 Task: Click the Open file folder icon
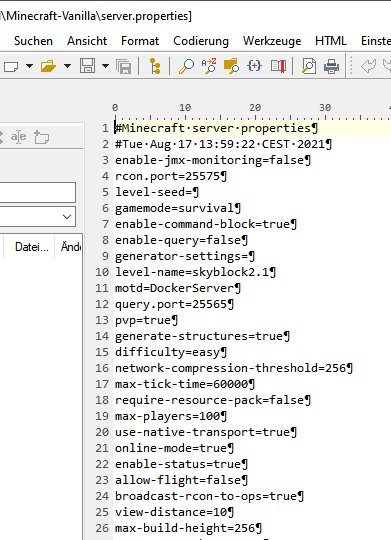pyautogui.click(x=48, y=66)
